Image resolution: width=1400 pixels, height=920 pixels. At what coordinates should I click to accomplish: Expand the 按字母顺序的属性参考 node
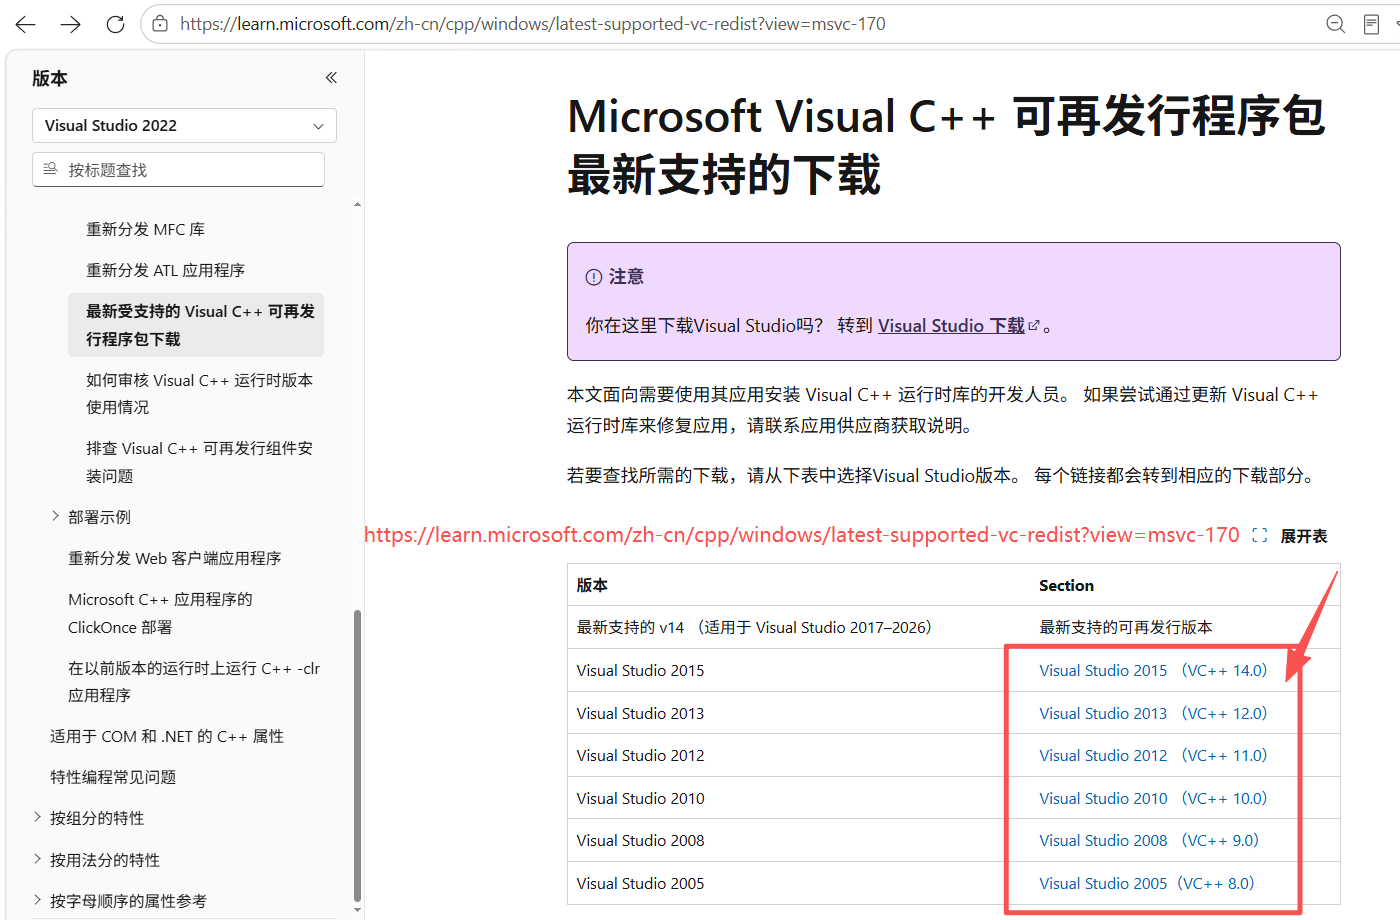click(x=38, y=900)
